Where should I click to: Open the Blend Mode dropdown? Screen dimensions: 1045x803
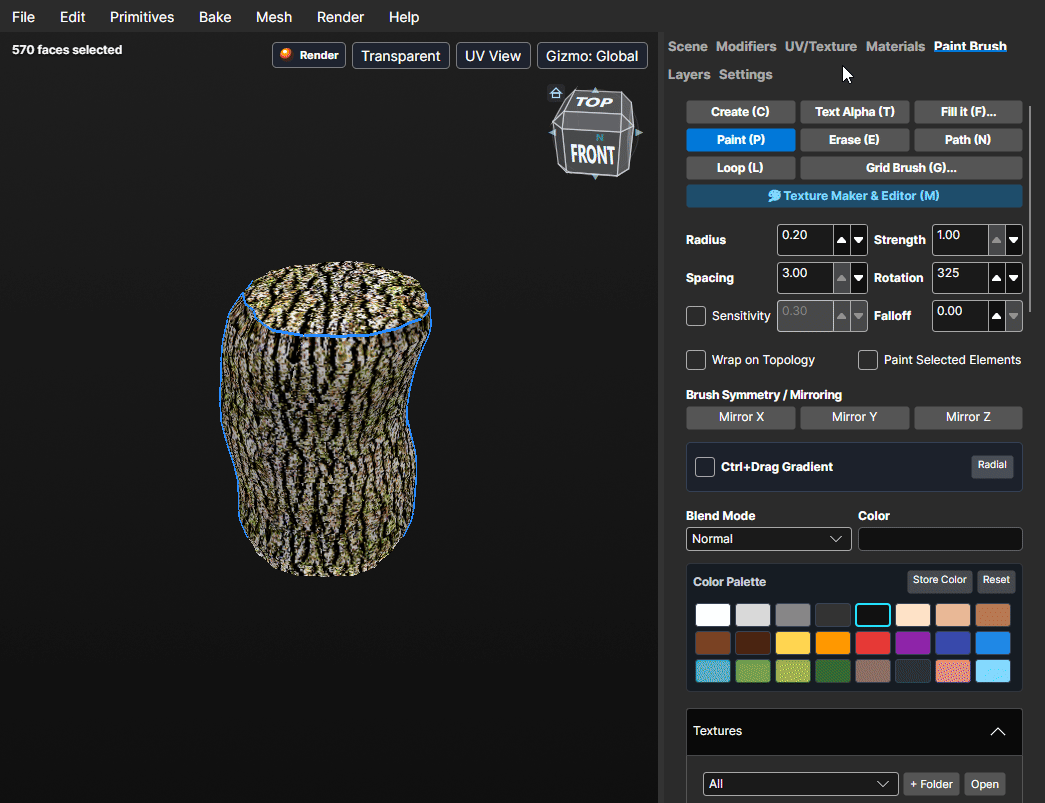(768, 539)
